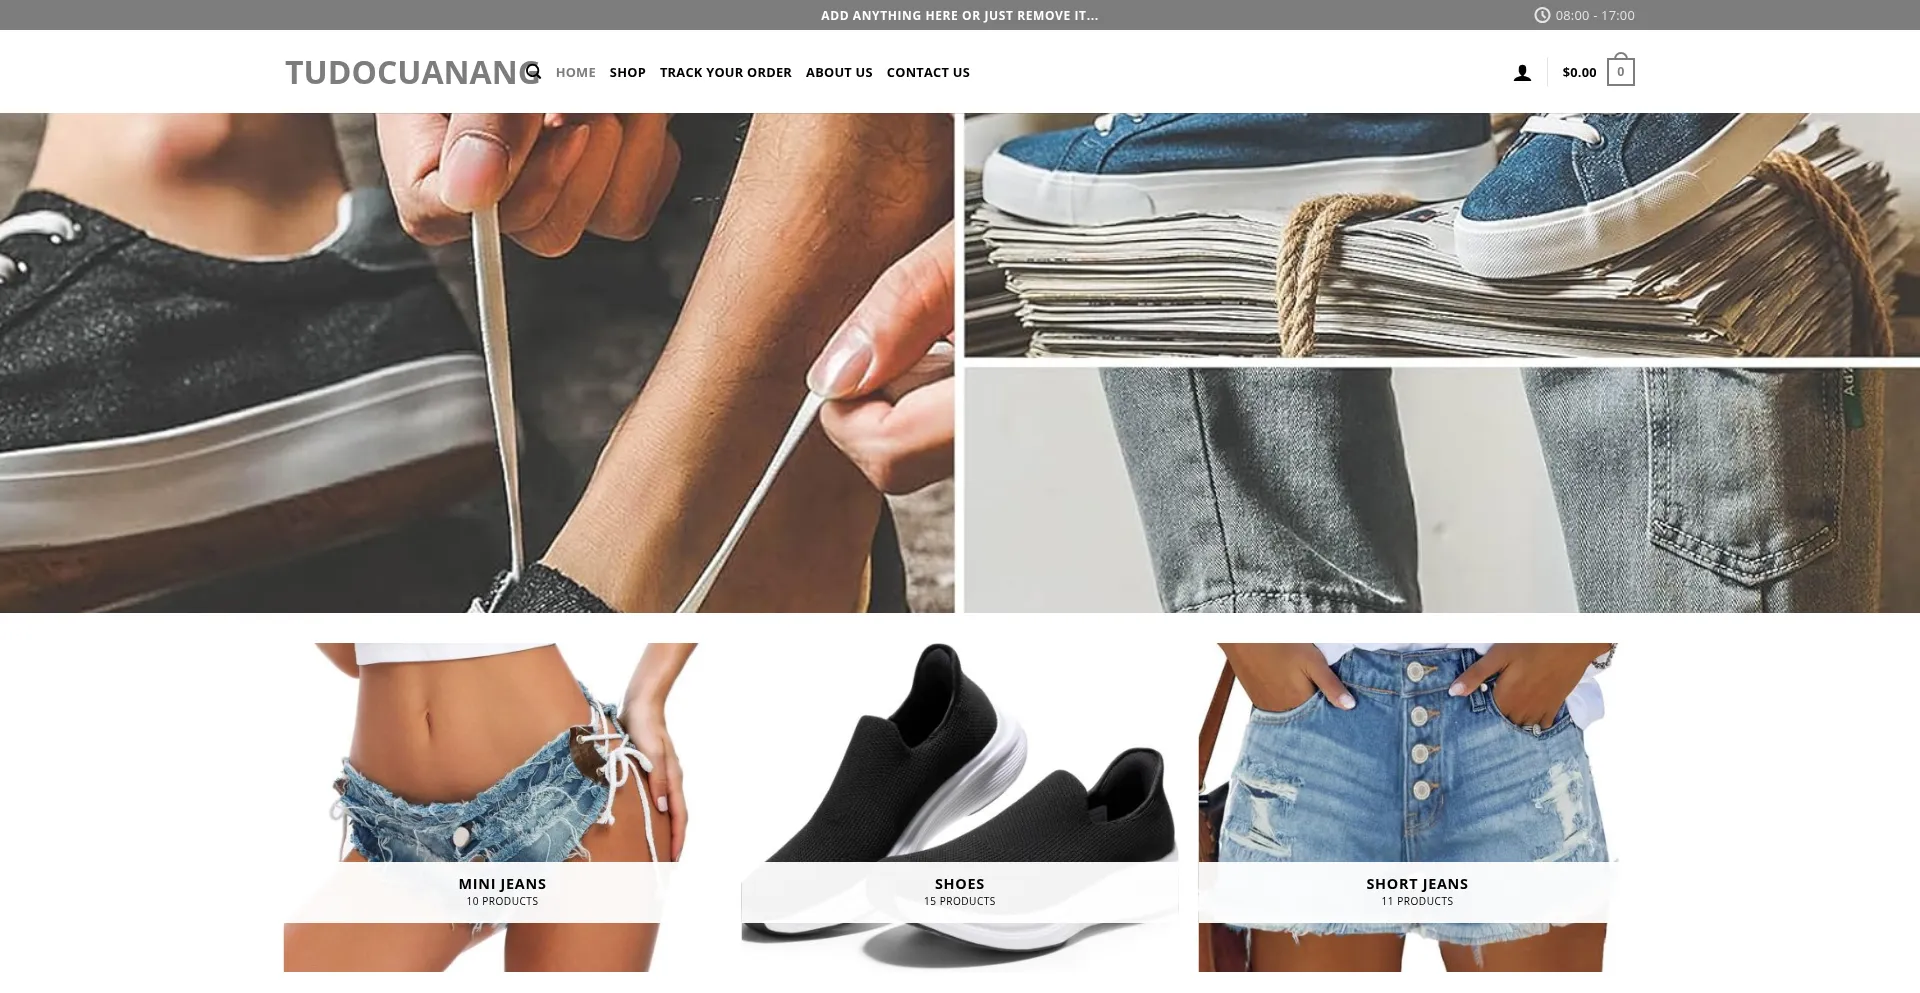This screenshot has height=993, width=1920.
Task: Open the About Us page
Action: [x=839, y=72]
